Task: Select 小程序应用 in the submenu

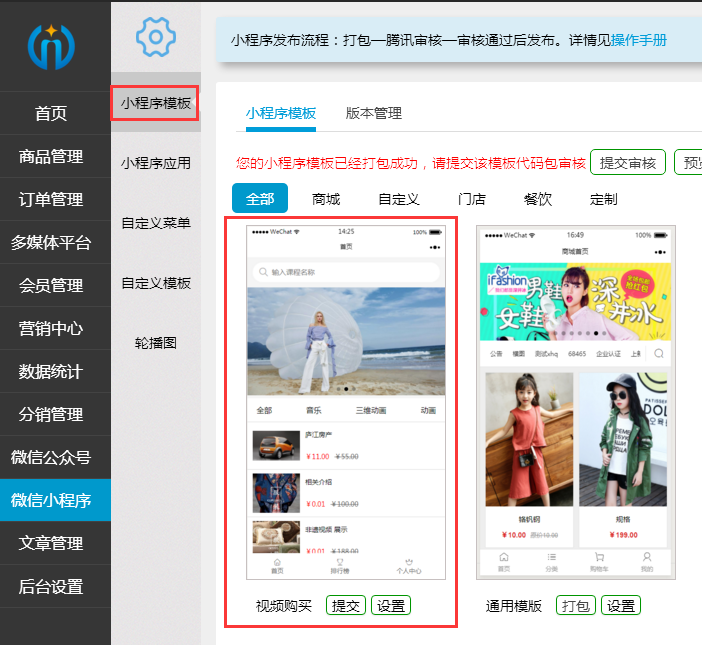Action: tap(155, 163)
